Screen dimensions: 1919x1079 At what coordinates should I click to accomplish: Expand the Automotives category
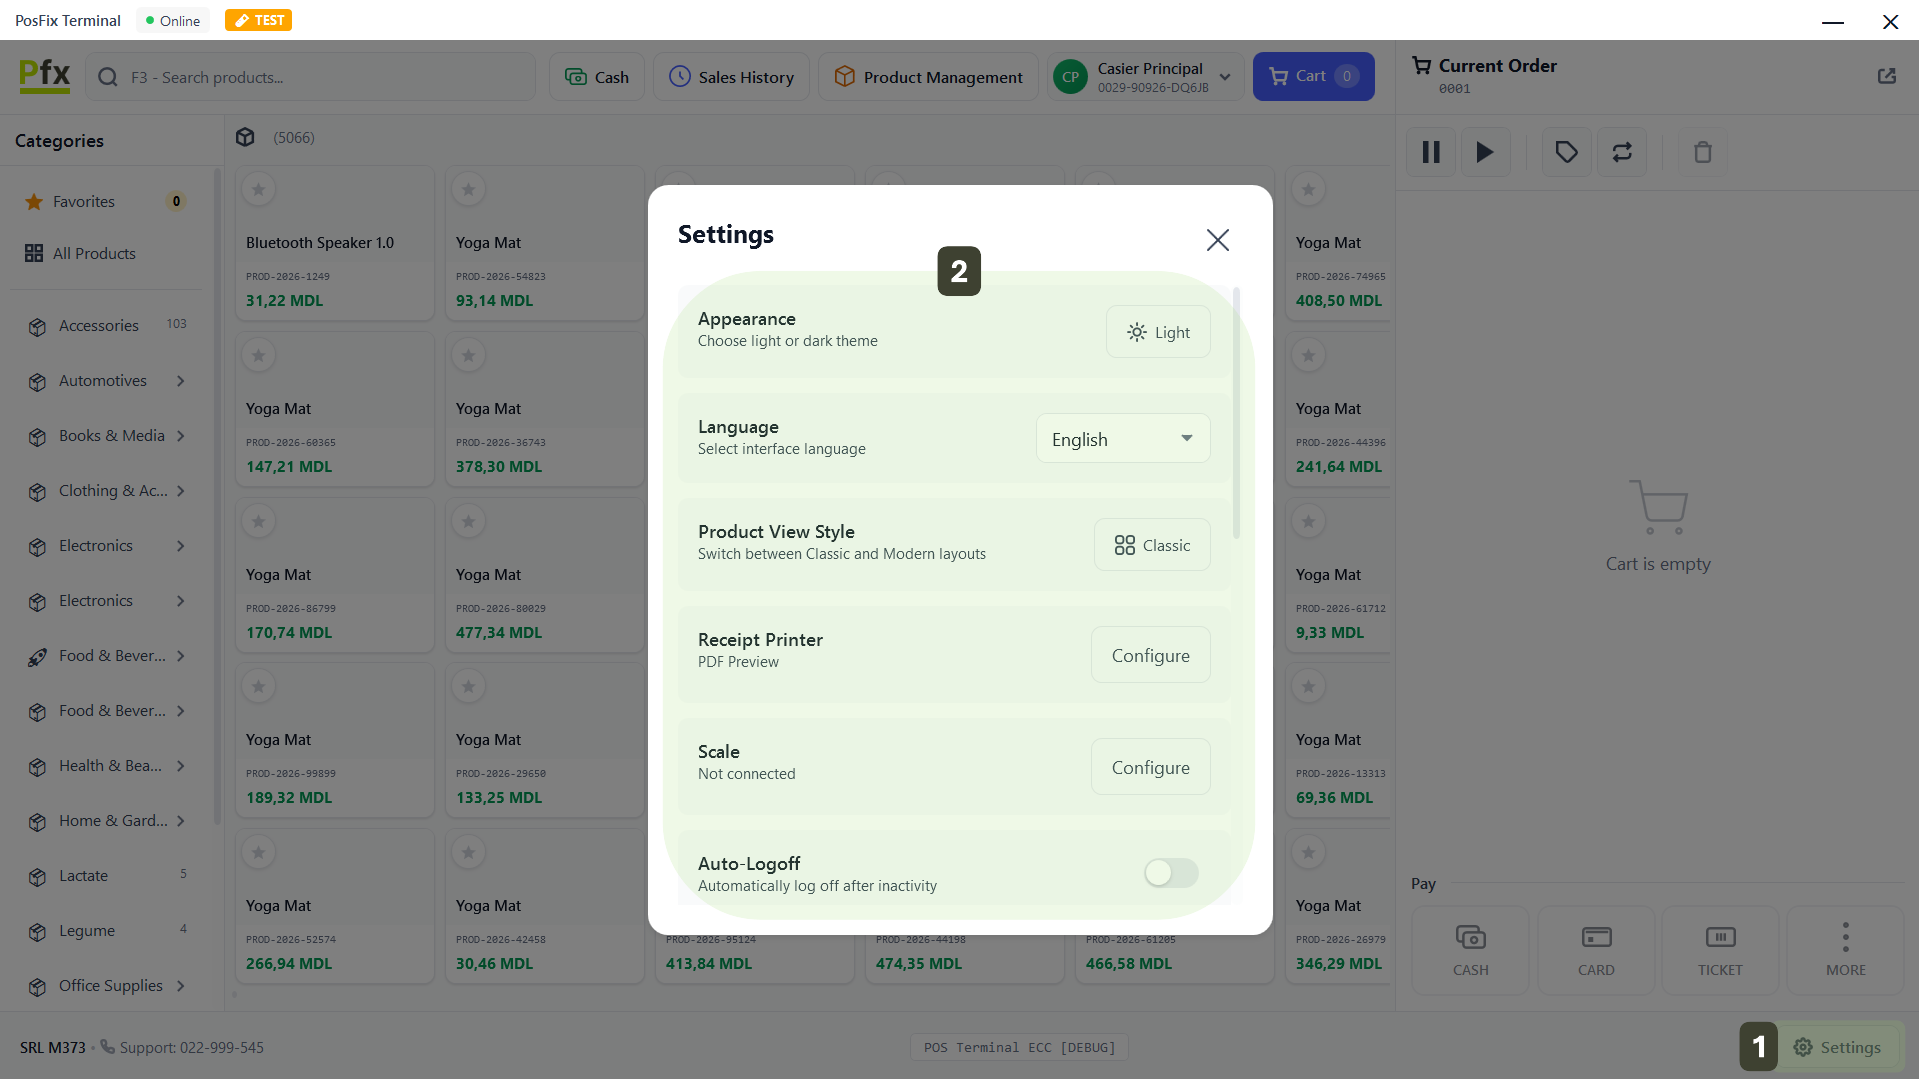point(181,381)
